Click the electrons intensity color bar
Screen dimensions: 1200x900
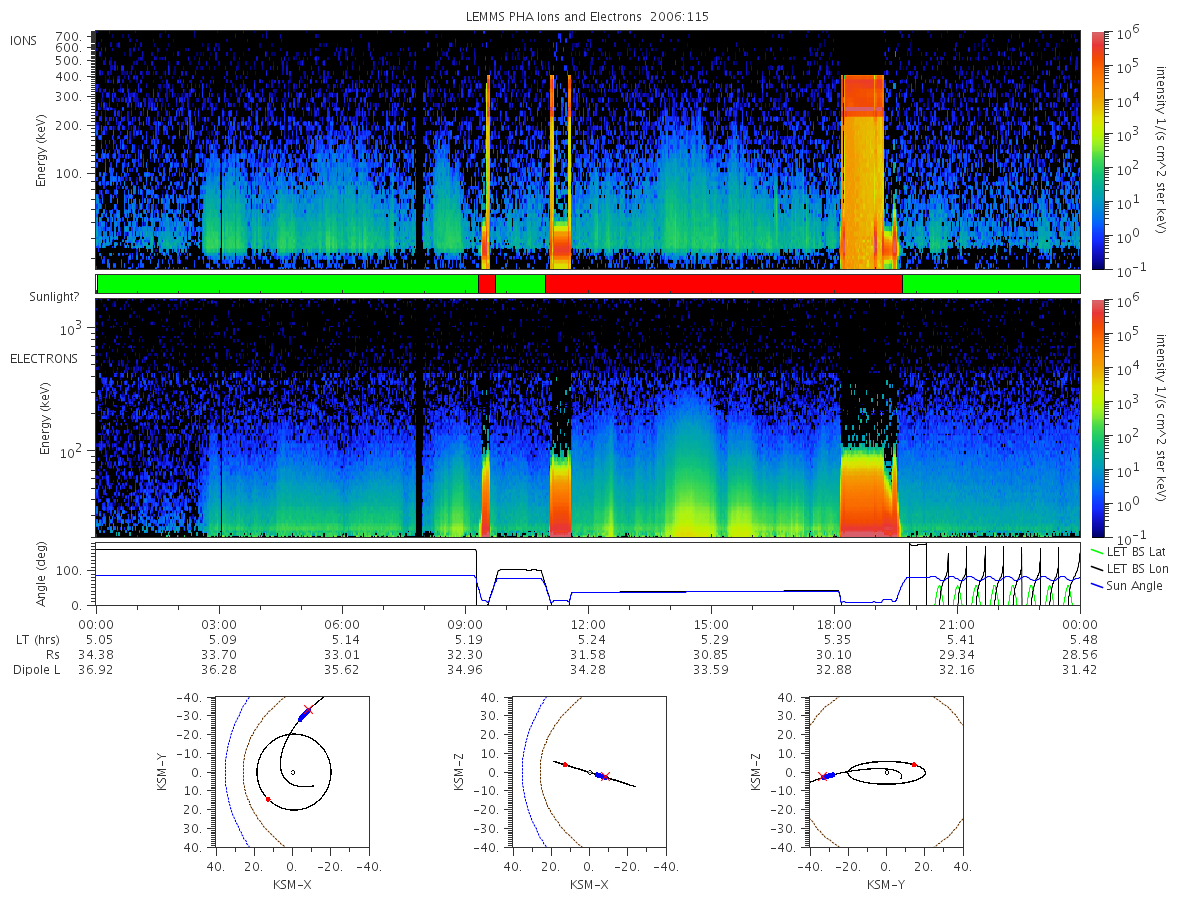[1098, 416]
